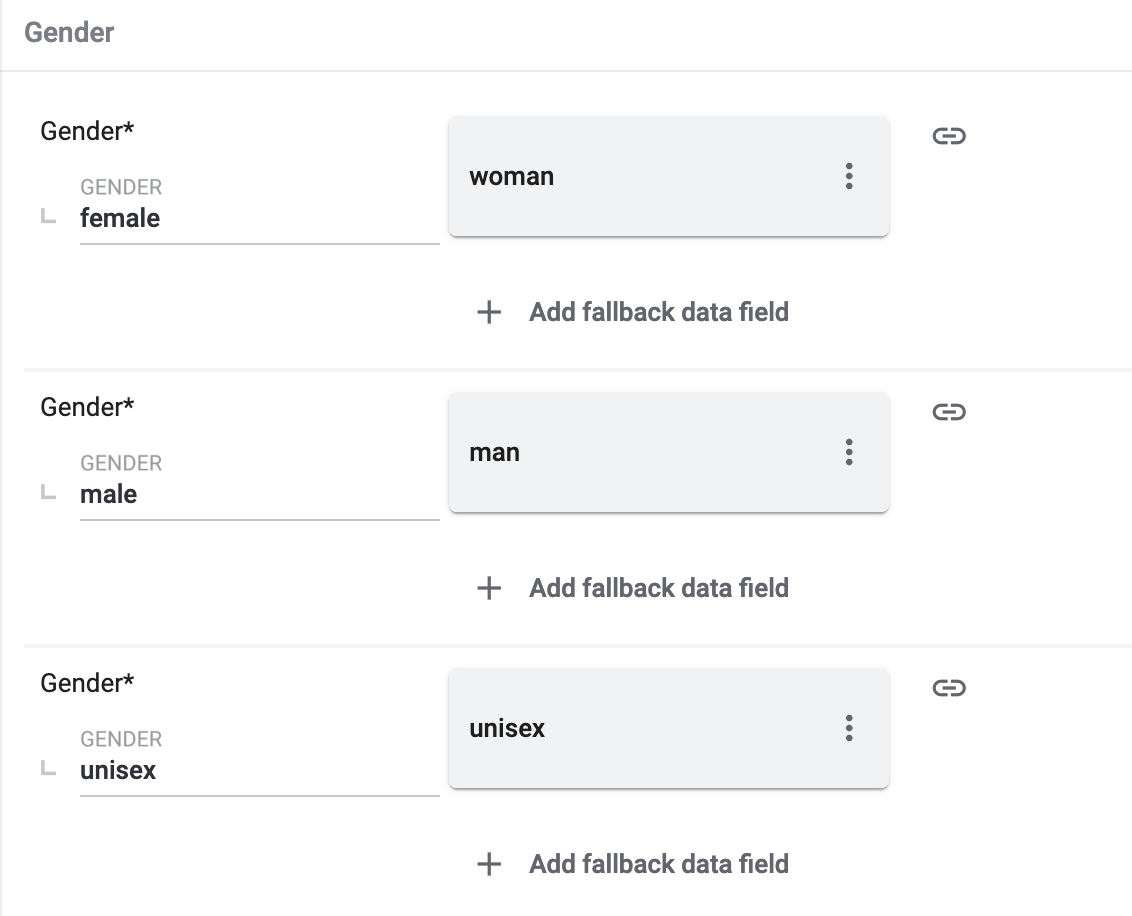Click the plus icon under man field
1132x916 pixels.
489,588
